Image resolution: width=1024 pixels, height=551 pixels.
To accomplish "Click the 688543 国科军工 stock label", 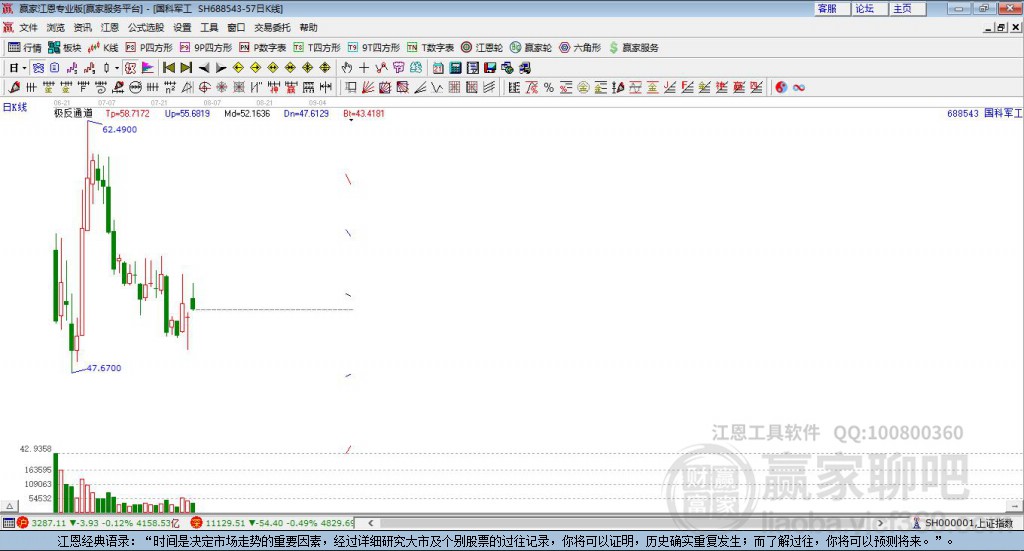I will 984,113.
